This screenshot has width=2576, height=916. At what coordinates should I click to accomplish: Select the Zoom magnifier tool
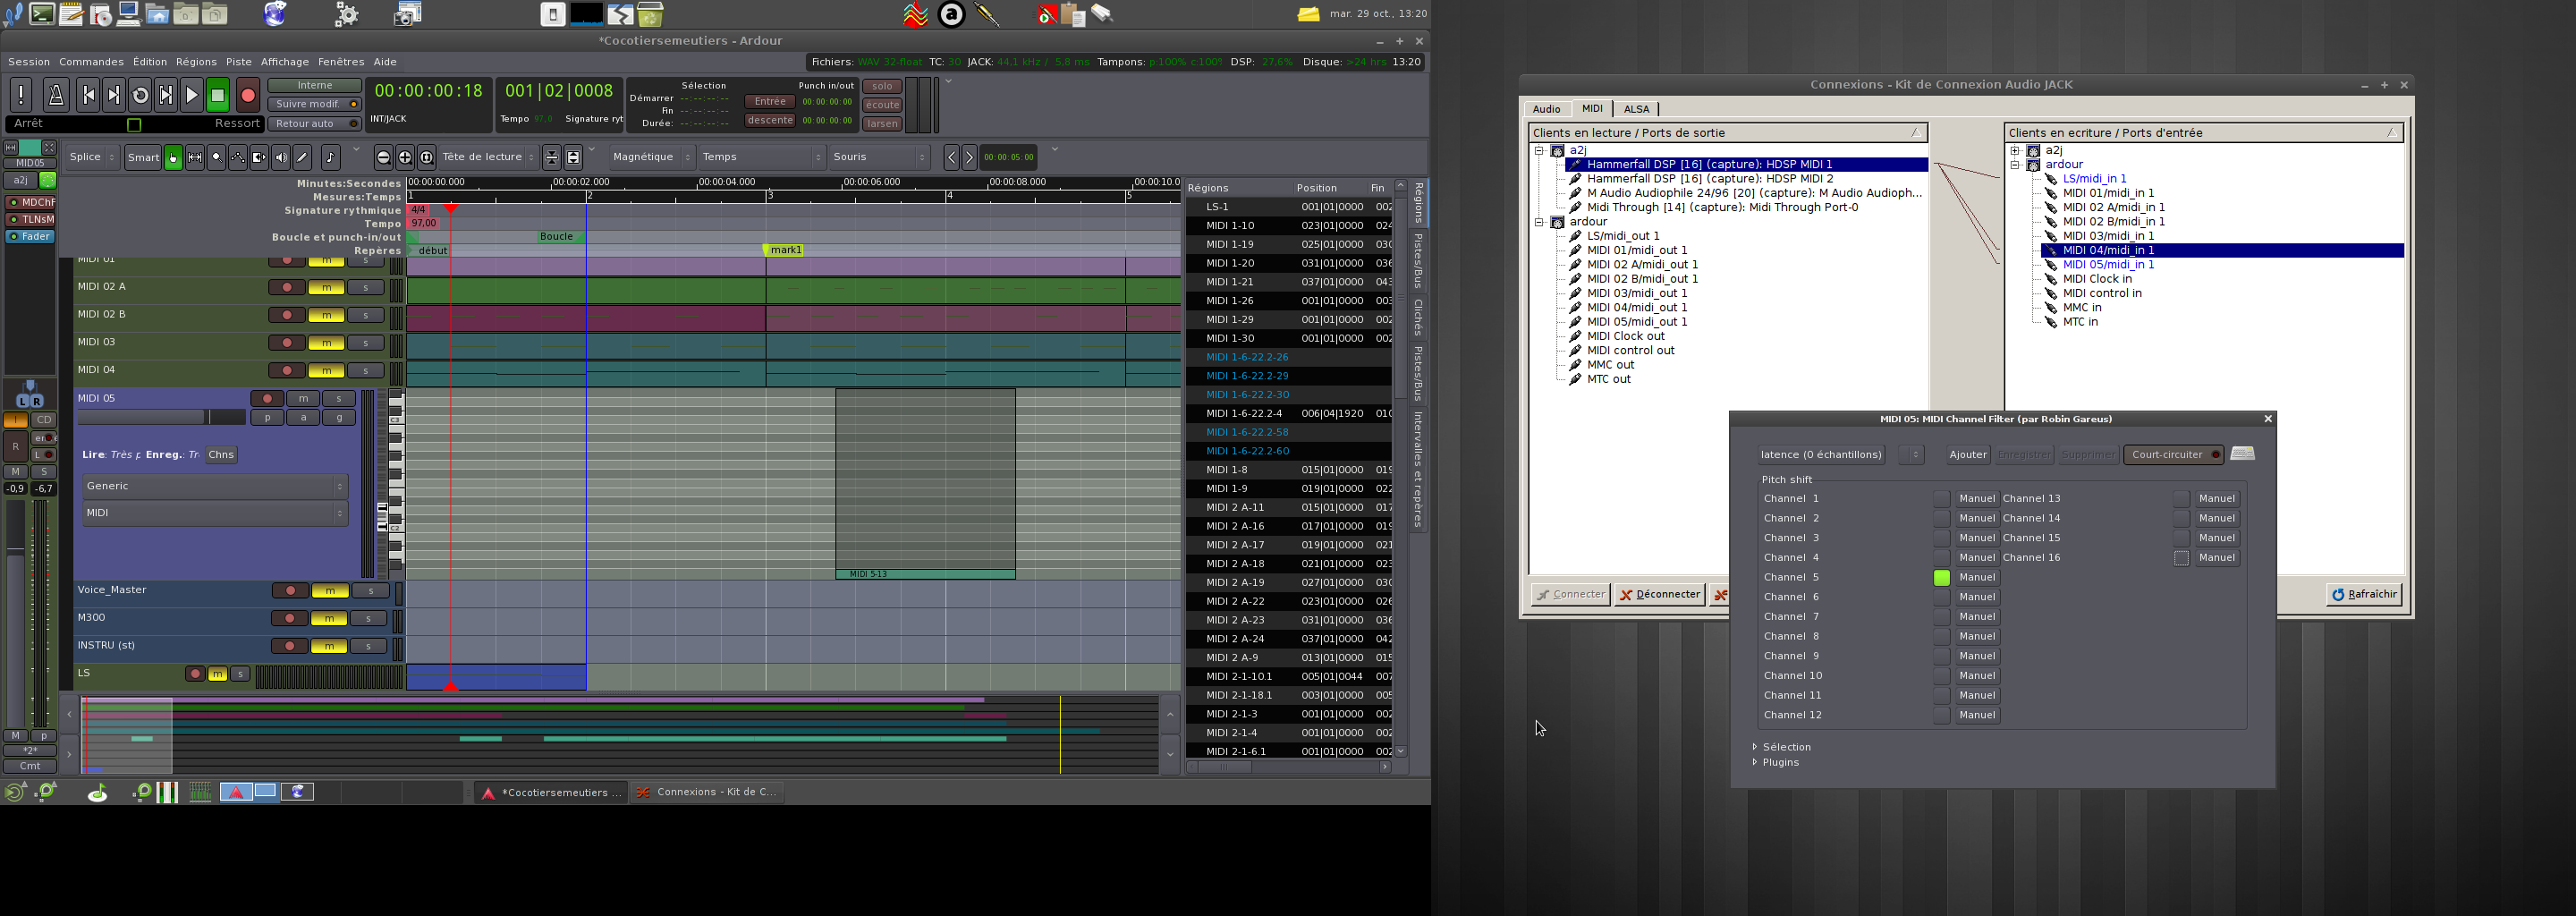click(x=216, y=157)
